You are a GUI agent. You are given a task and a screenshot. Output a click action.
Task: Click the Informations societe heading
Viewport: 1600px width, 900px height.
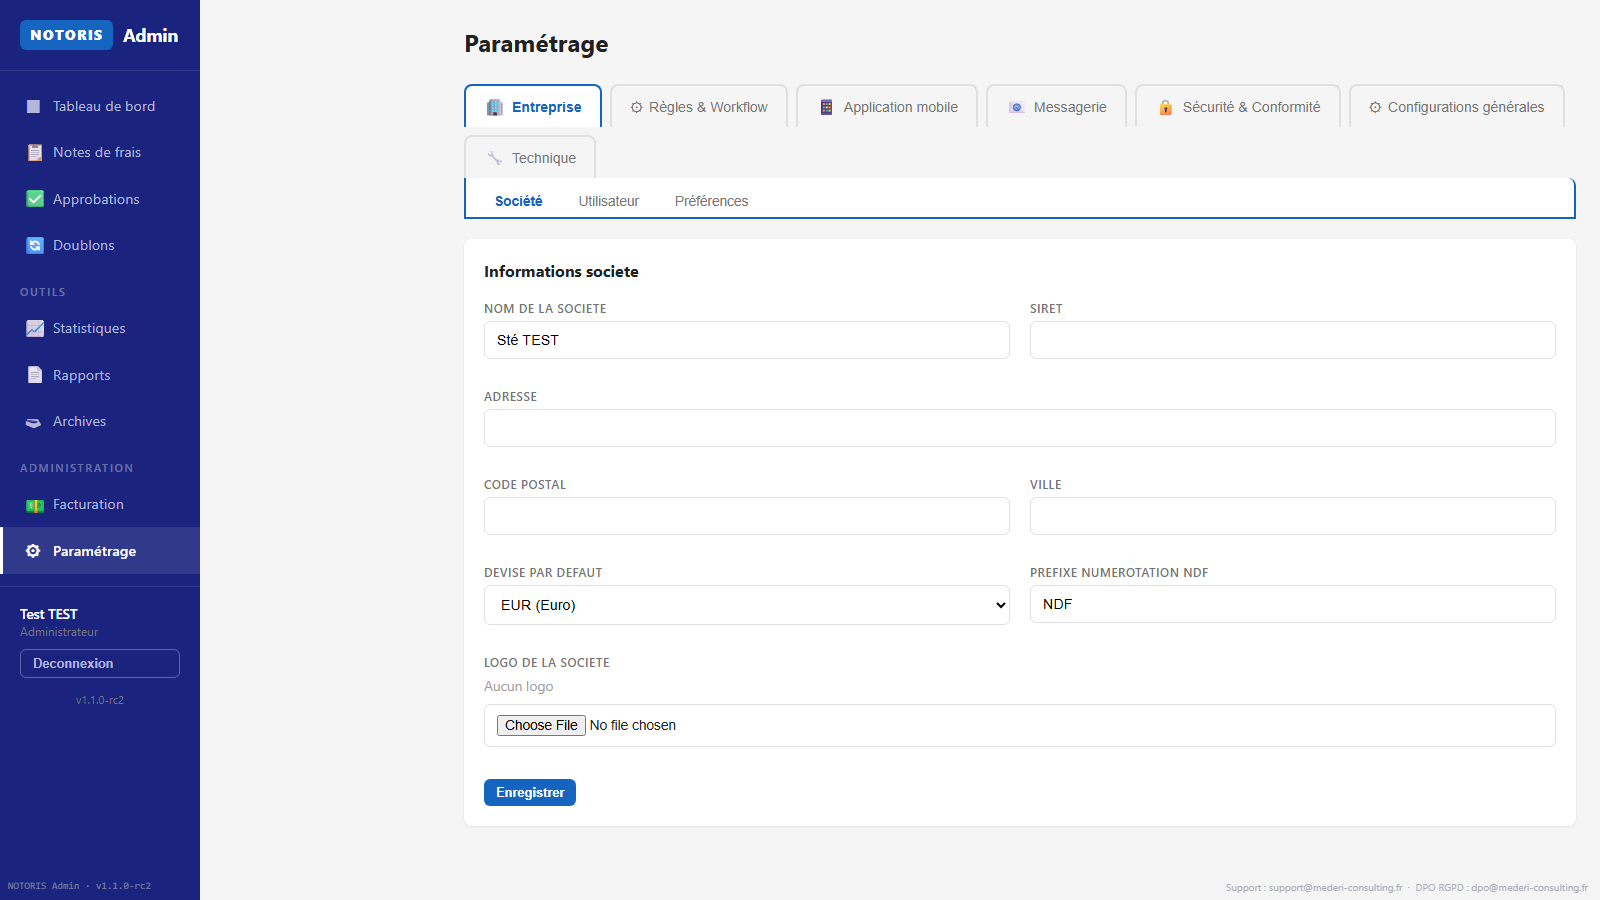coord(561,271)
